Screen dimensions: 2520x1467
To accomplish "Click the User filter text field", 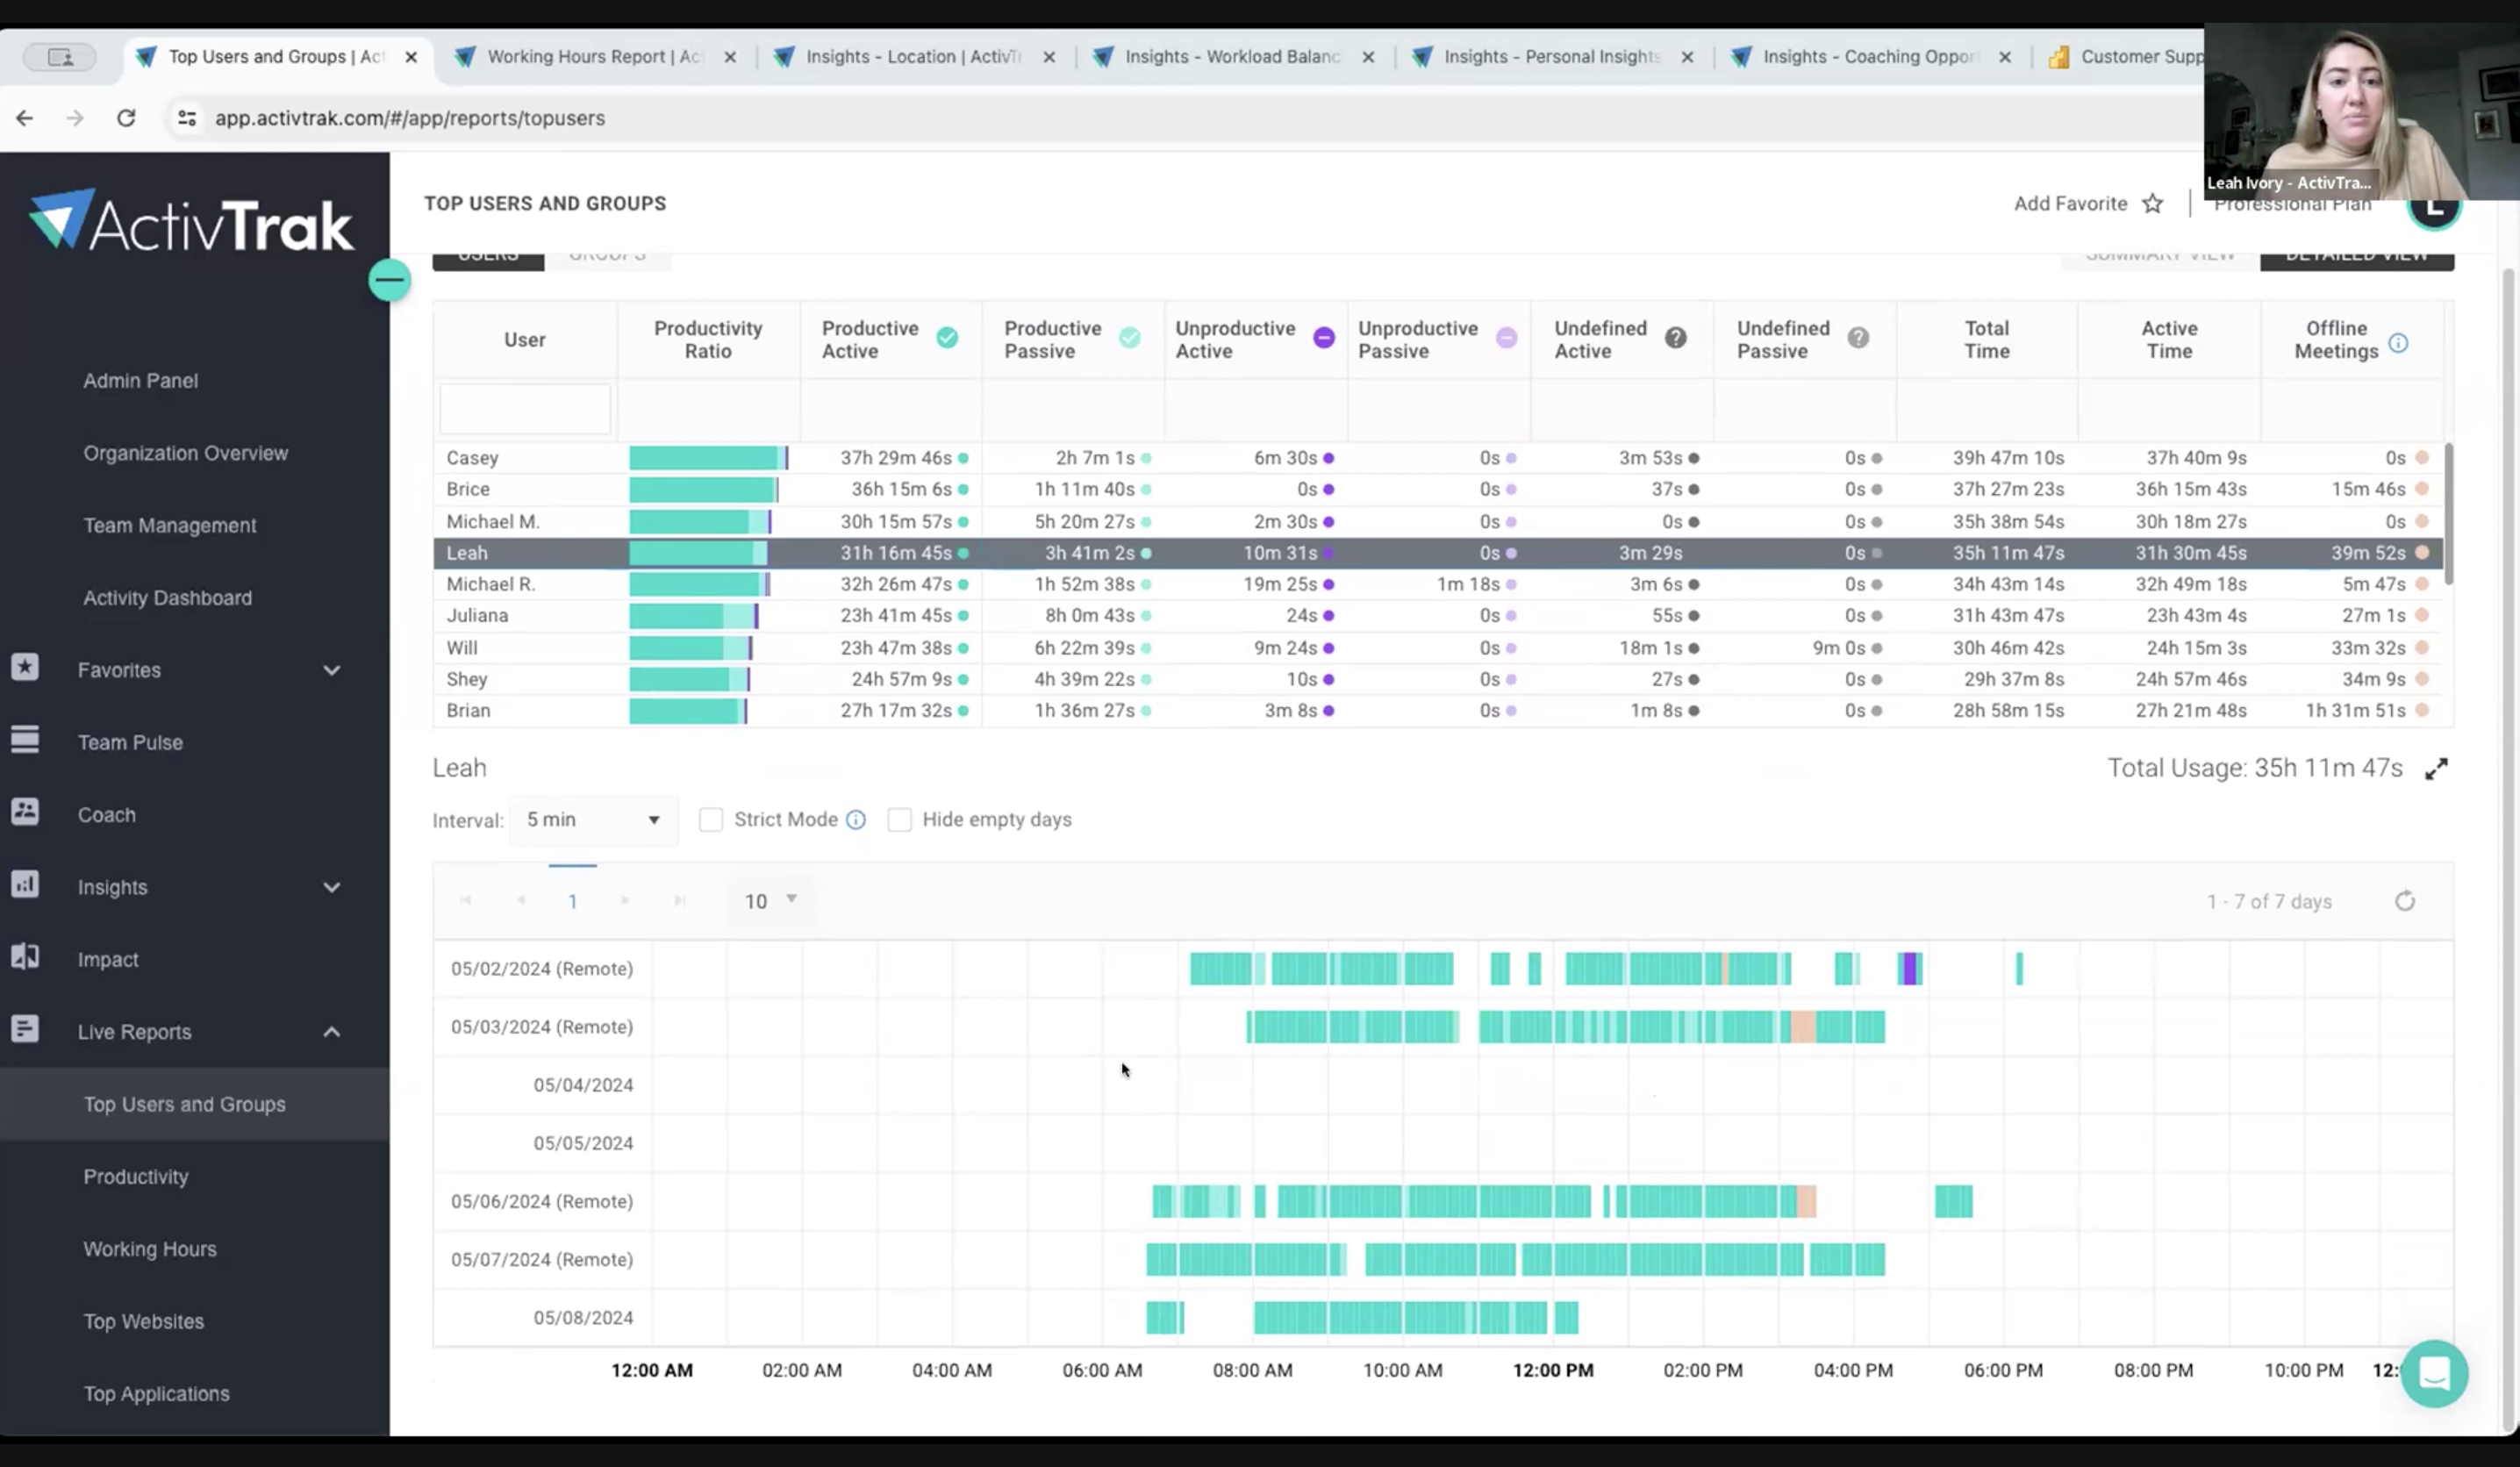I will click(x=525, y=409).
